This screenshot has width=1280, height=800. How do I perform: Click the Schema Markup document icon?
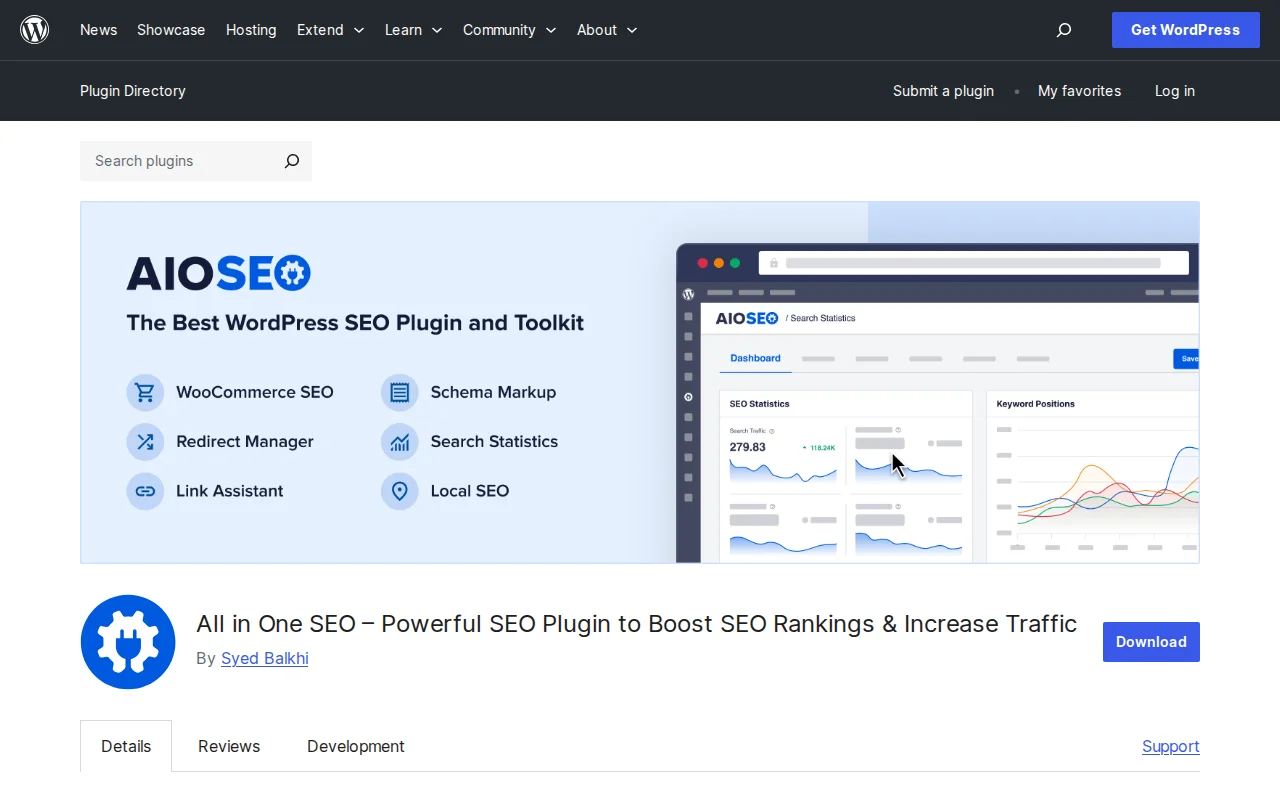tap(399, 392)
